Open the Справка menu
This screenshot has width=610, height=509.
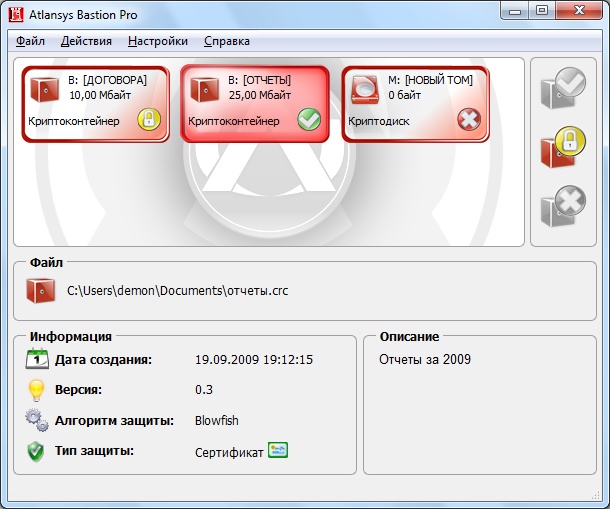click(227, 41)
